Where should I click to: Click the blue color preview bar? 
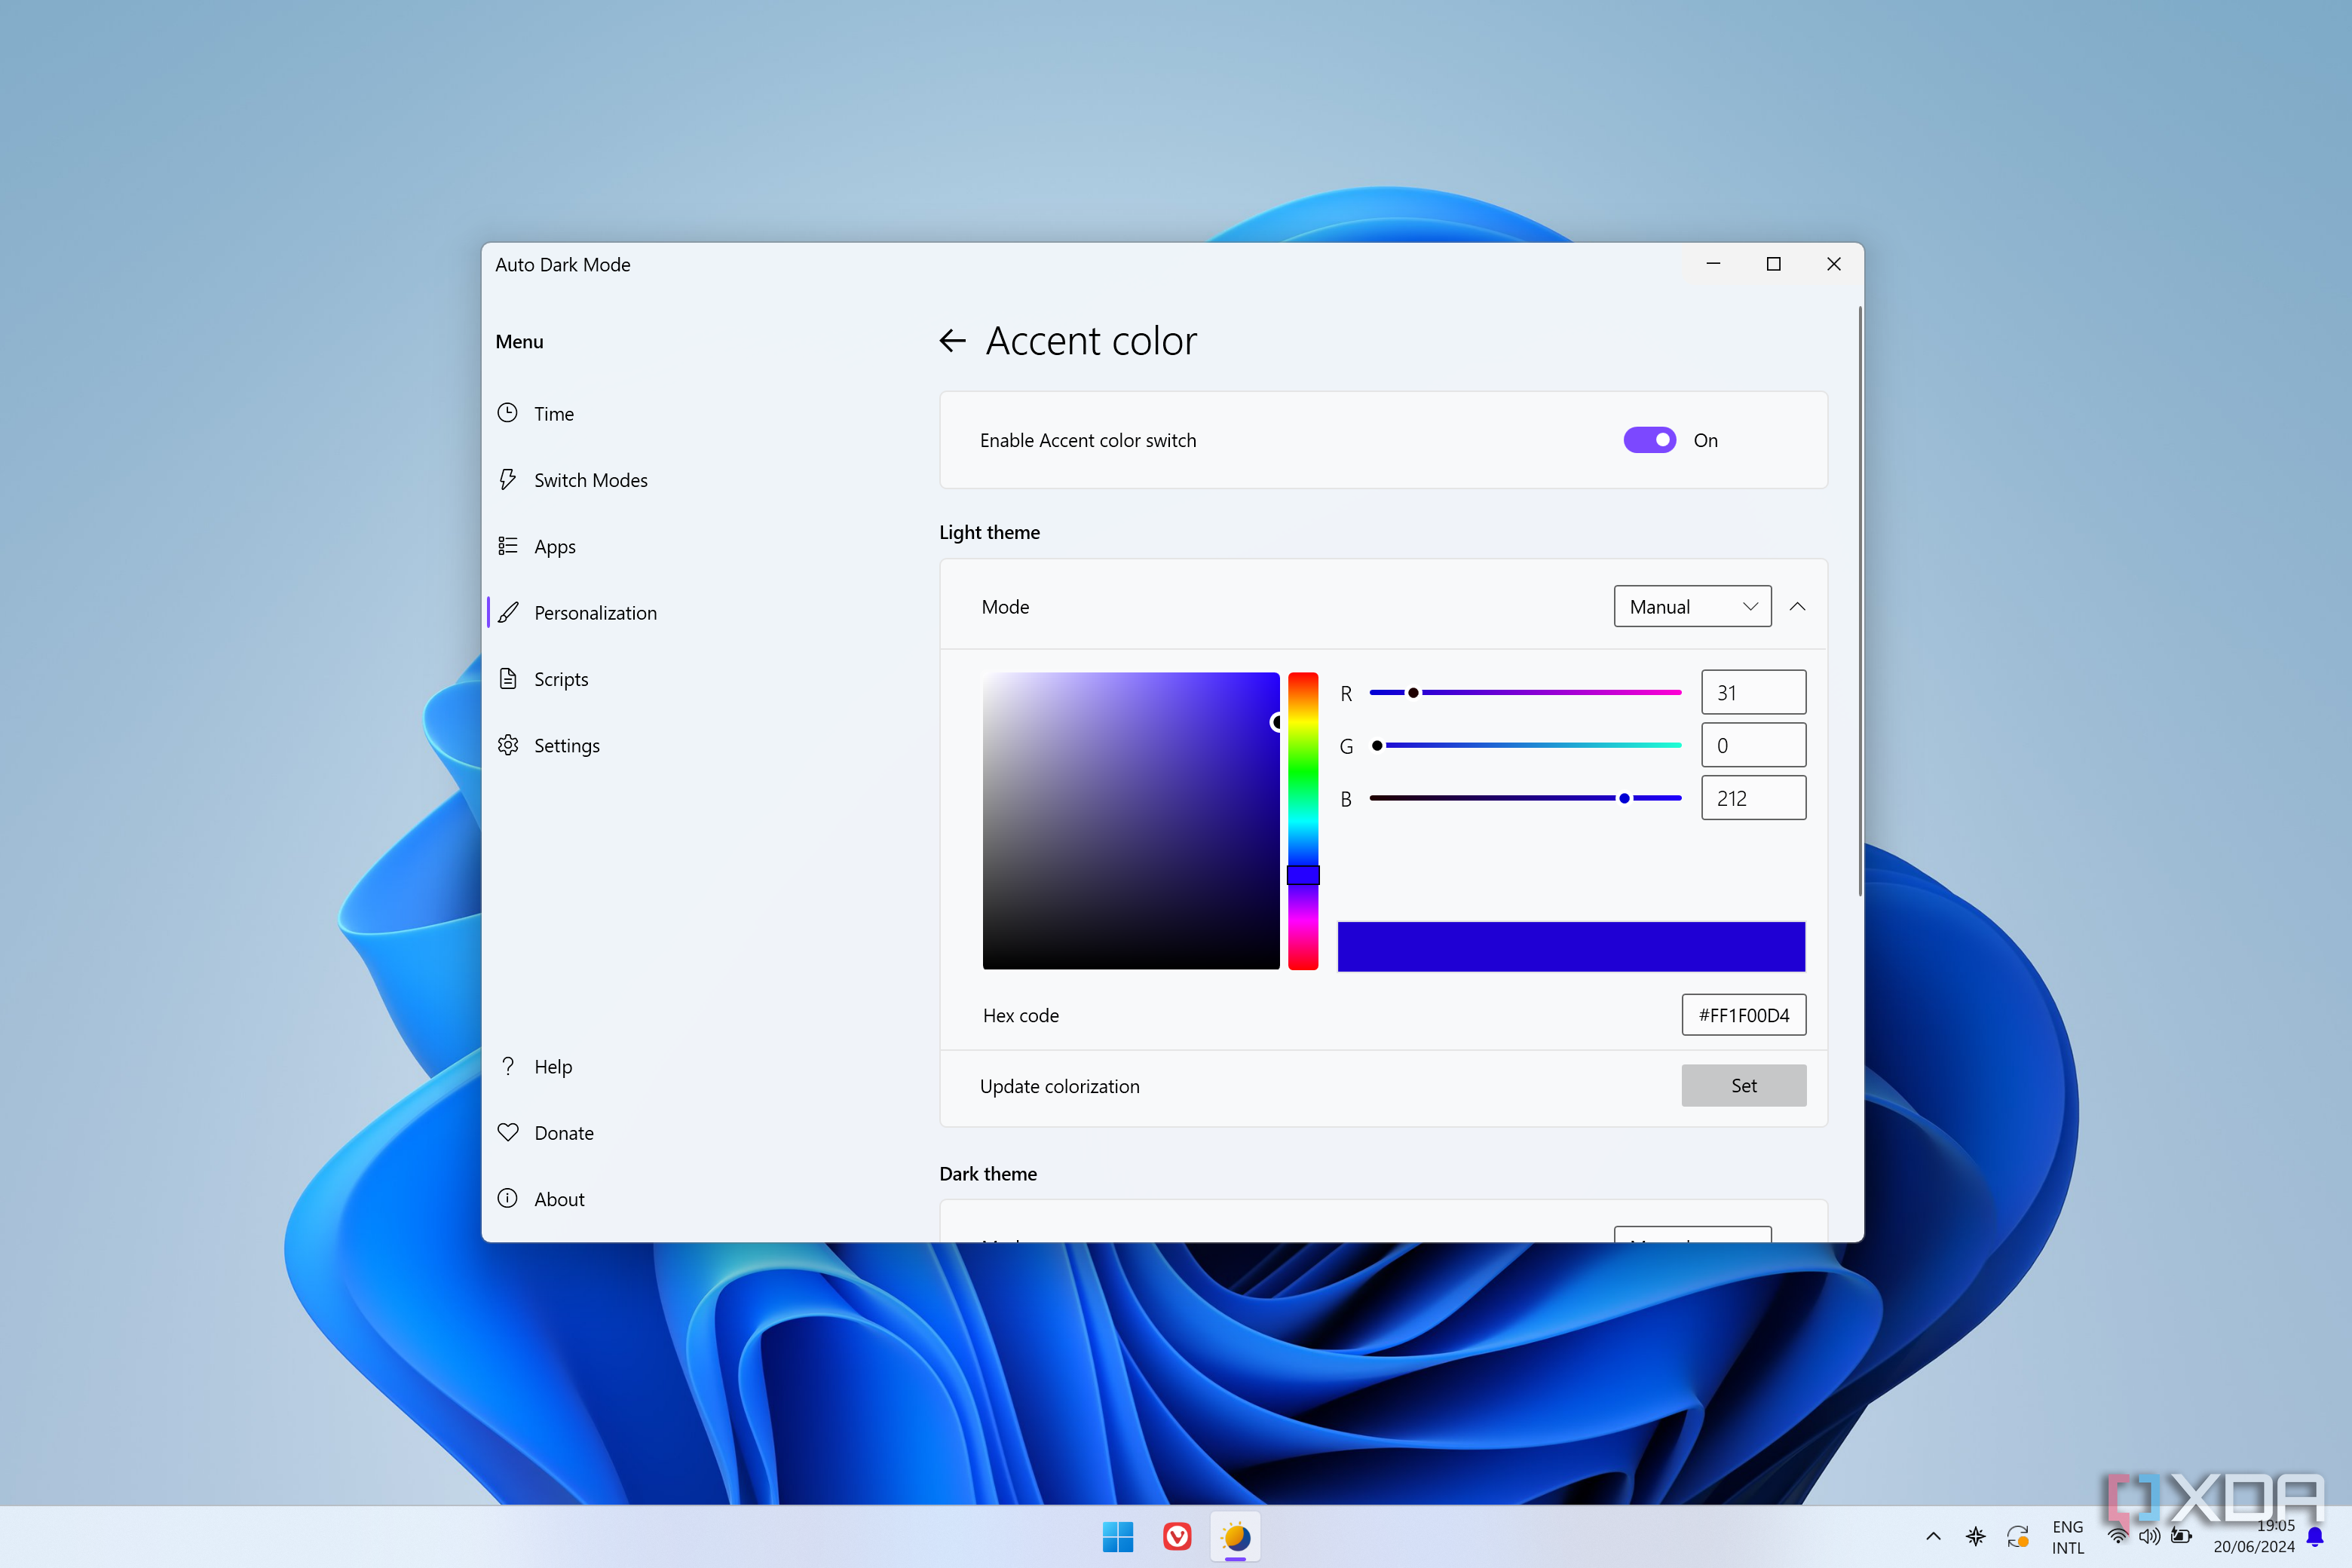point(1571,946)
